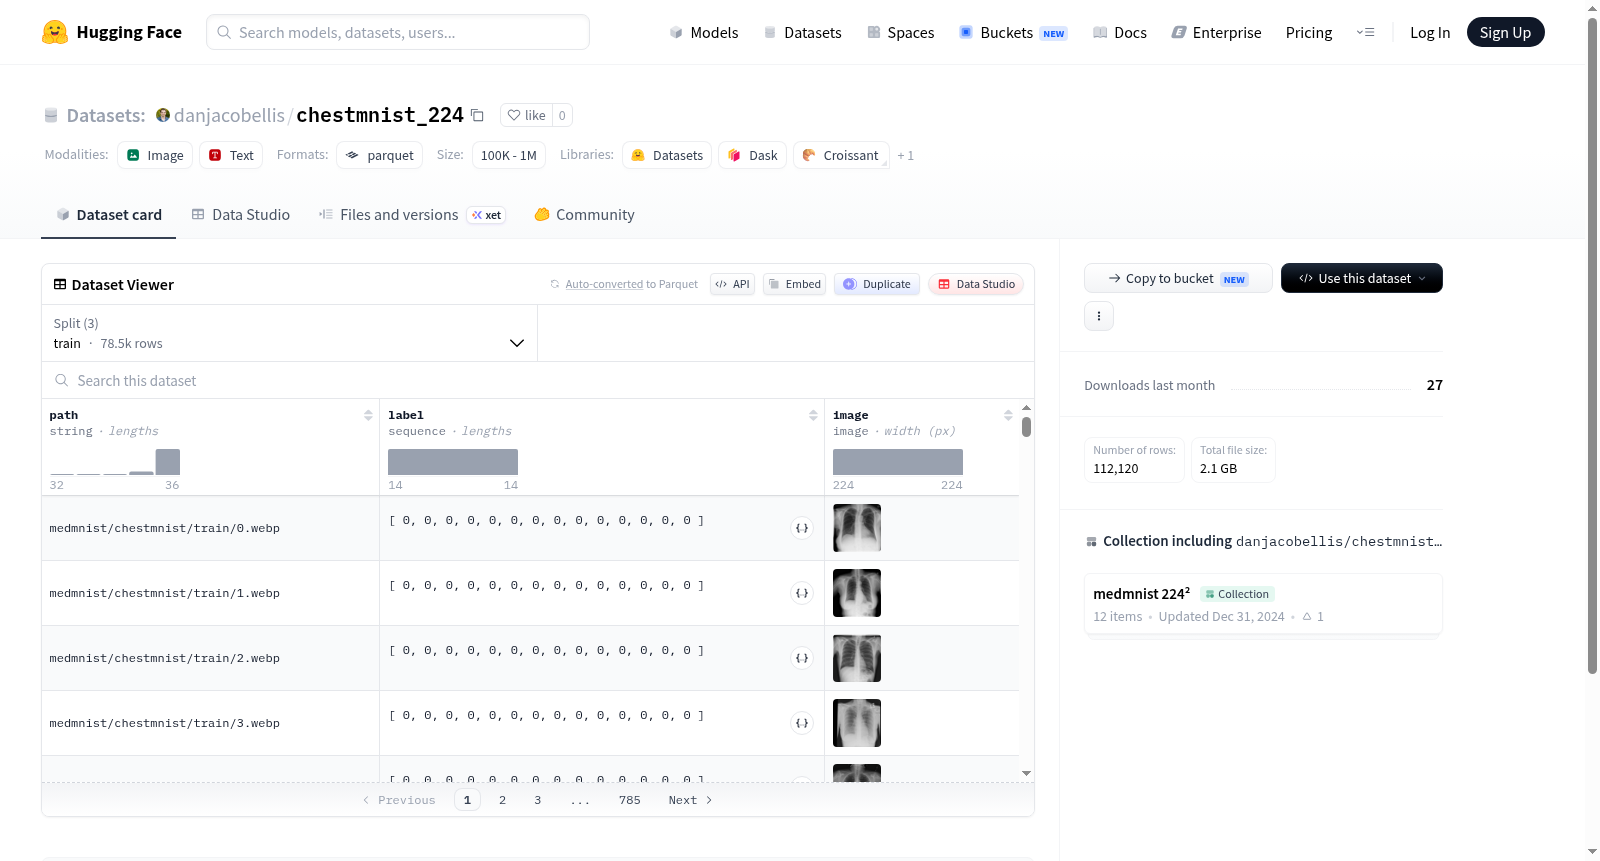1600x861 pixels.
Task: Open Datasets in top navigation
Action: click(x=803, y=32)
